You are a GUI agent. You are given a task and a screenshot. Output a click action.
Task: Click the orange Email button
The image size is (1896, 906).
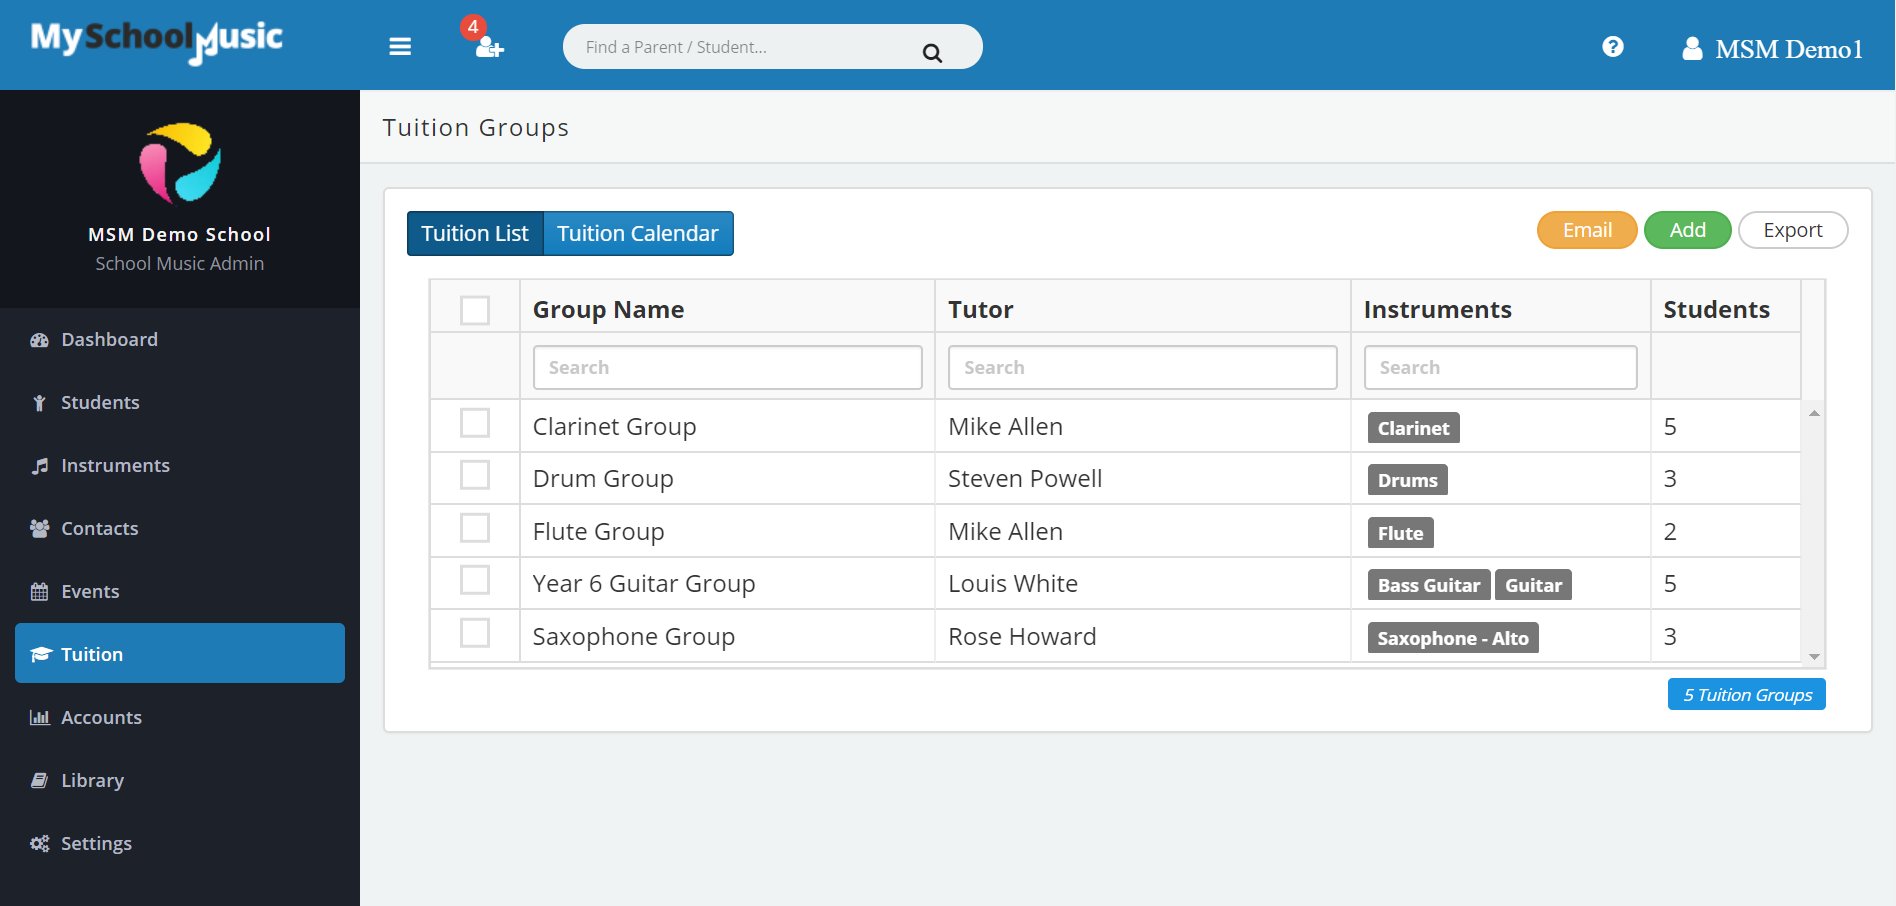pos(1587,230)
